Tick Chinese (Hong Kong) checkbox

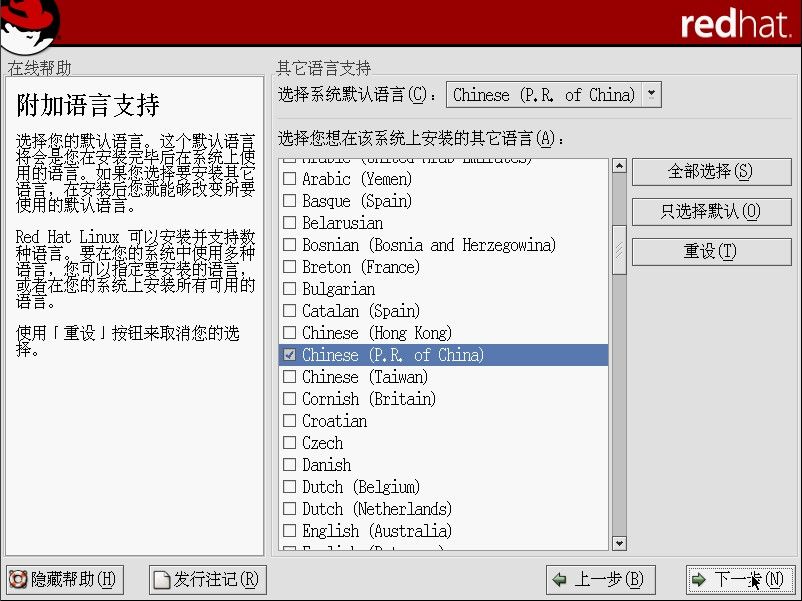point(289,332)
